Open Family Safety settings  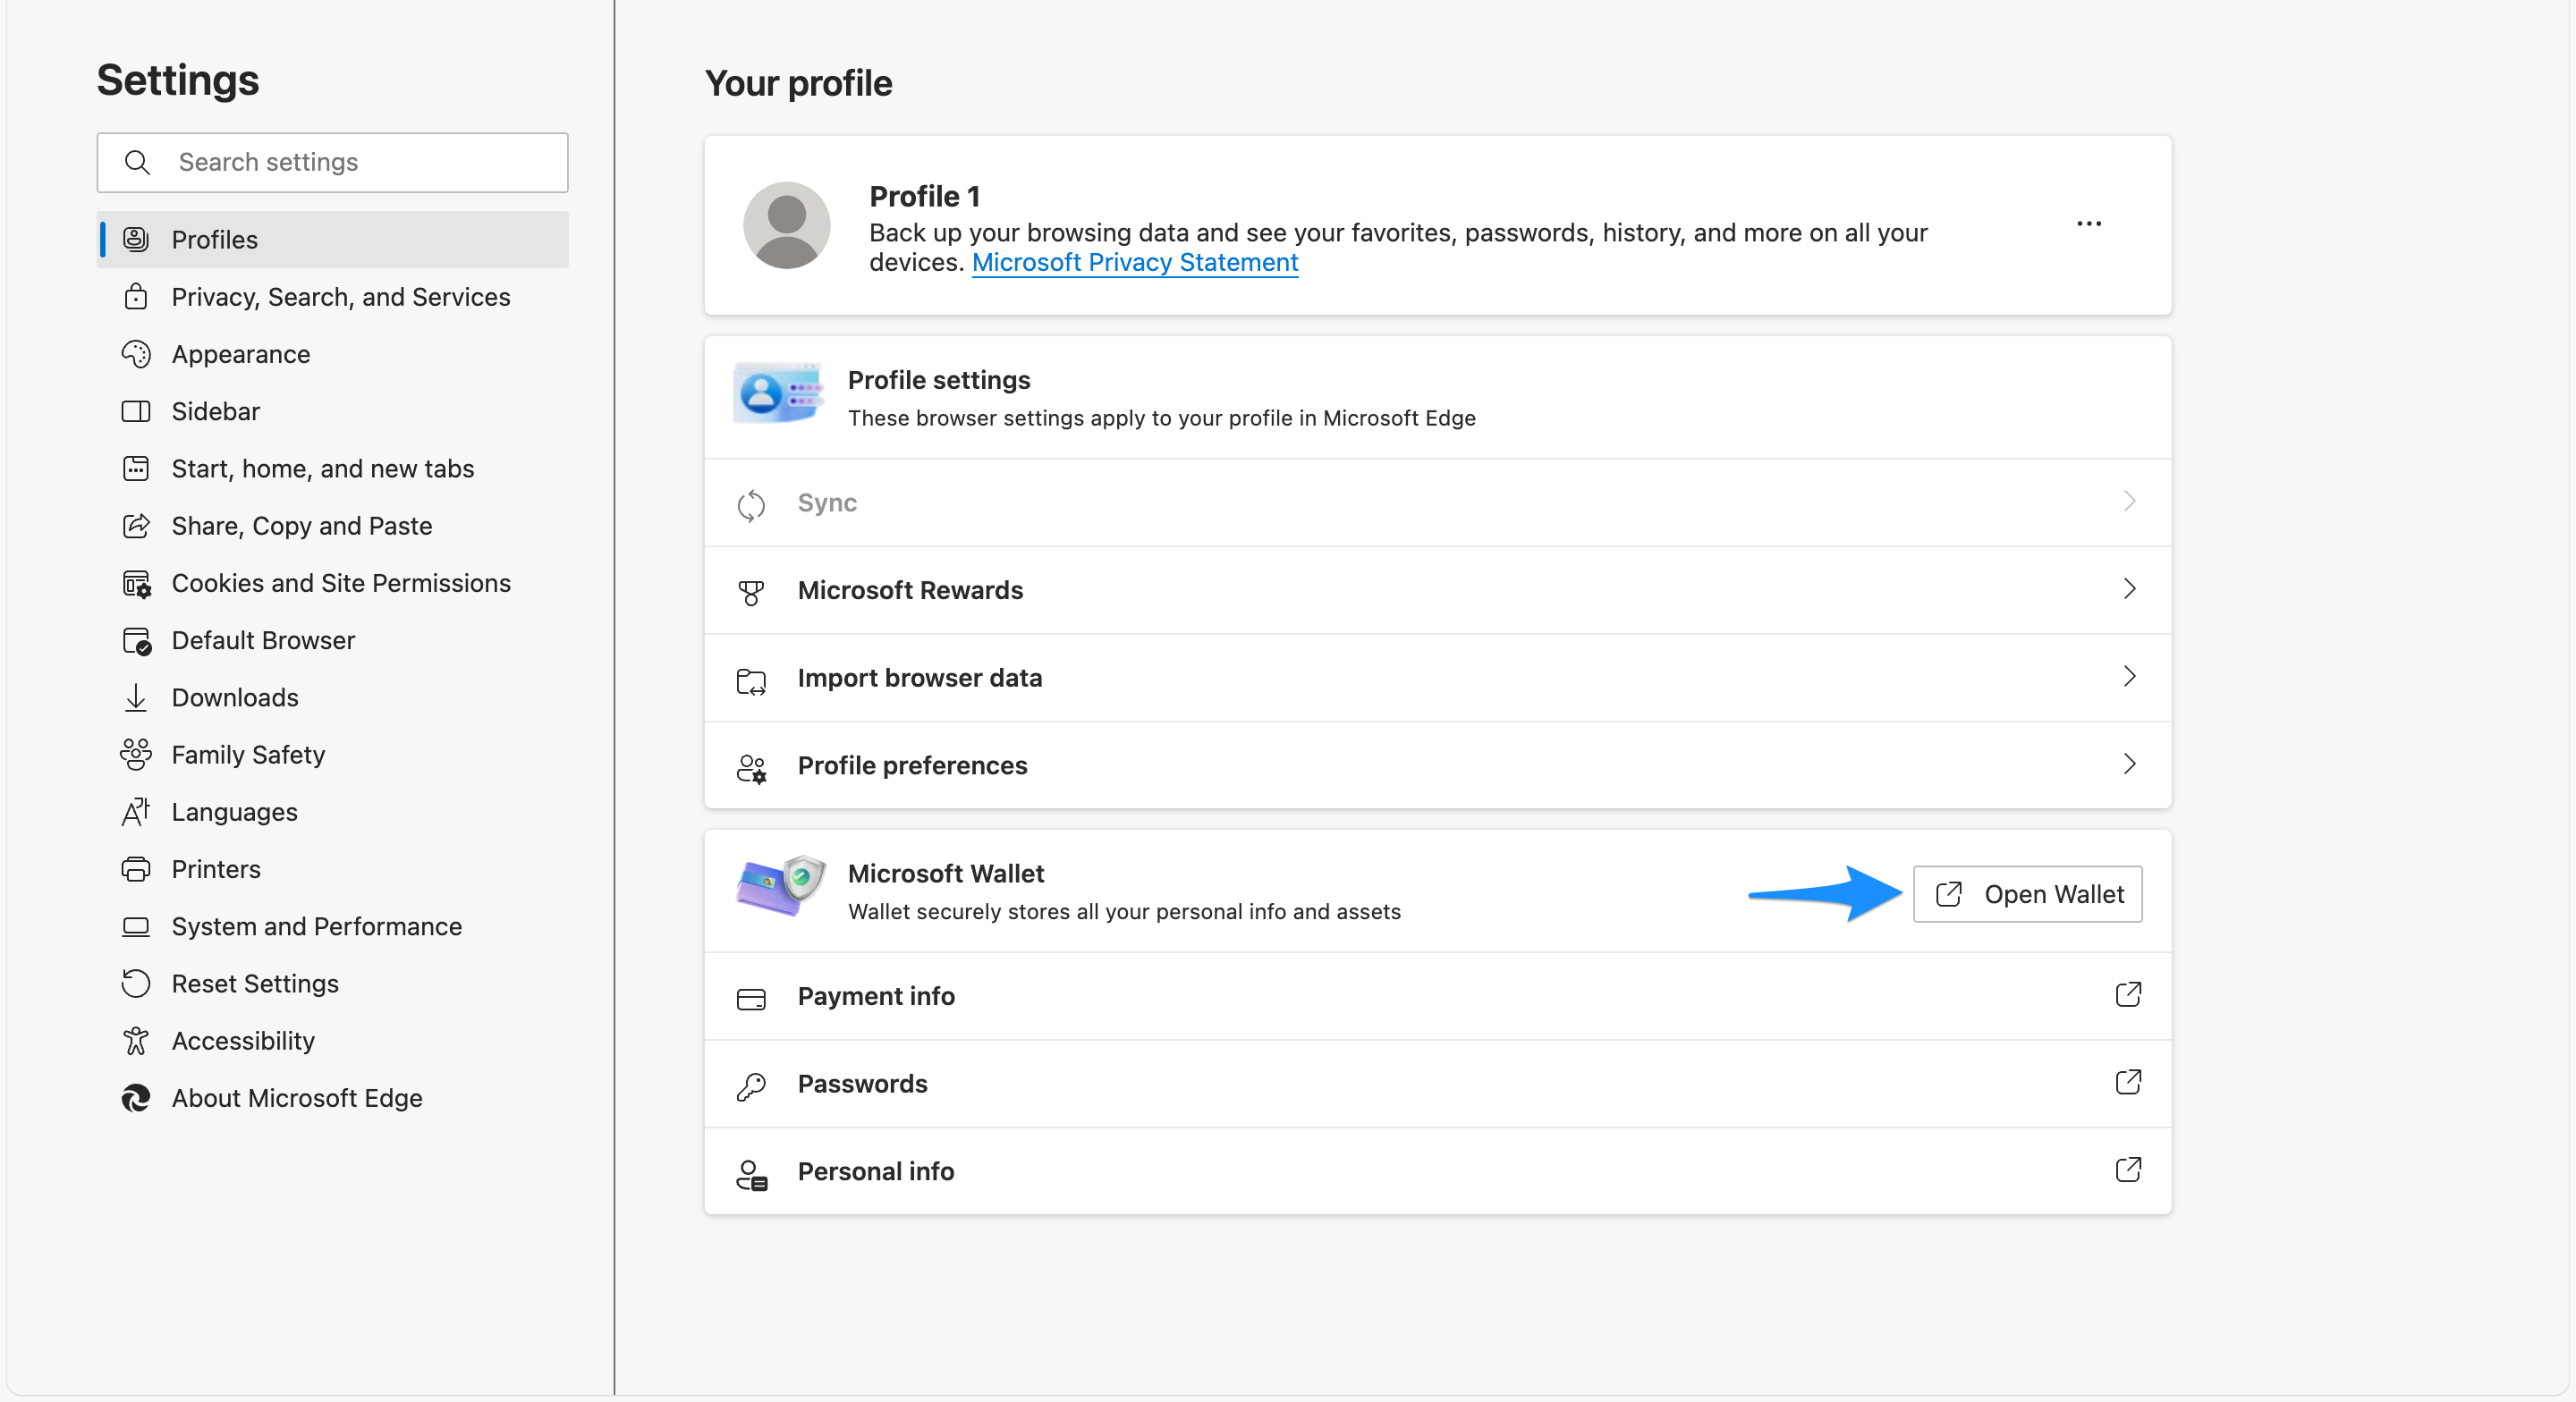pos(333,755)
